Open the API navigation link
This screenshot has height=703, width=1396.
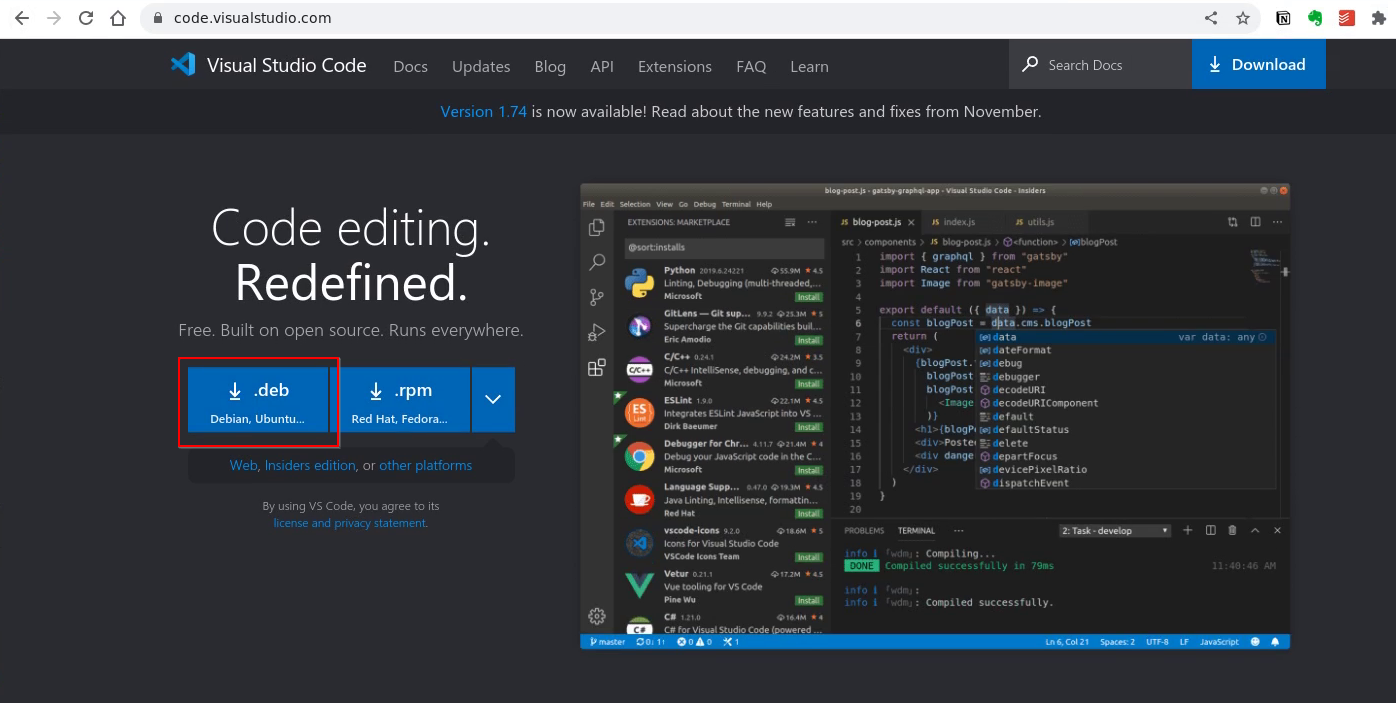(602, 66)
